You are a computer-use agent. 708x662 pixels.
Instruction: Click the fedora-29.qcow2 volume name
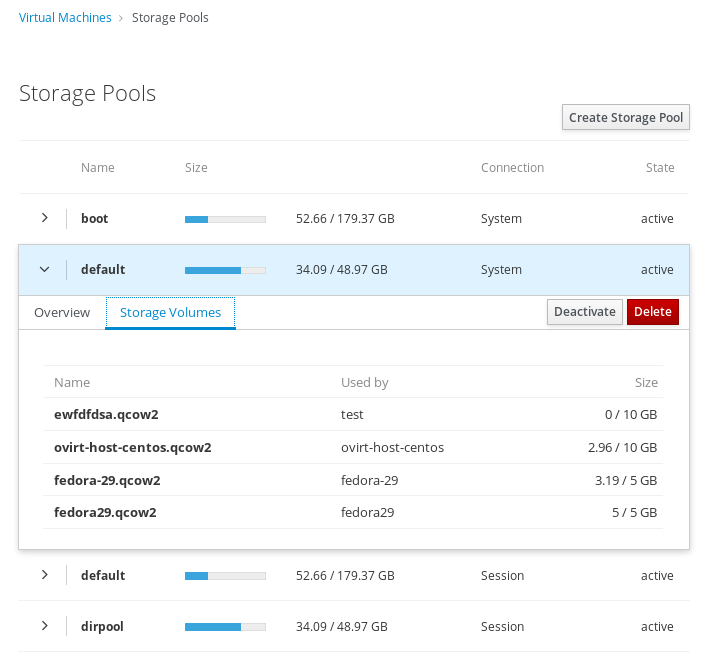[x=107, y=480]
